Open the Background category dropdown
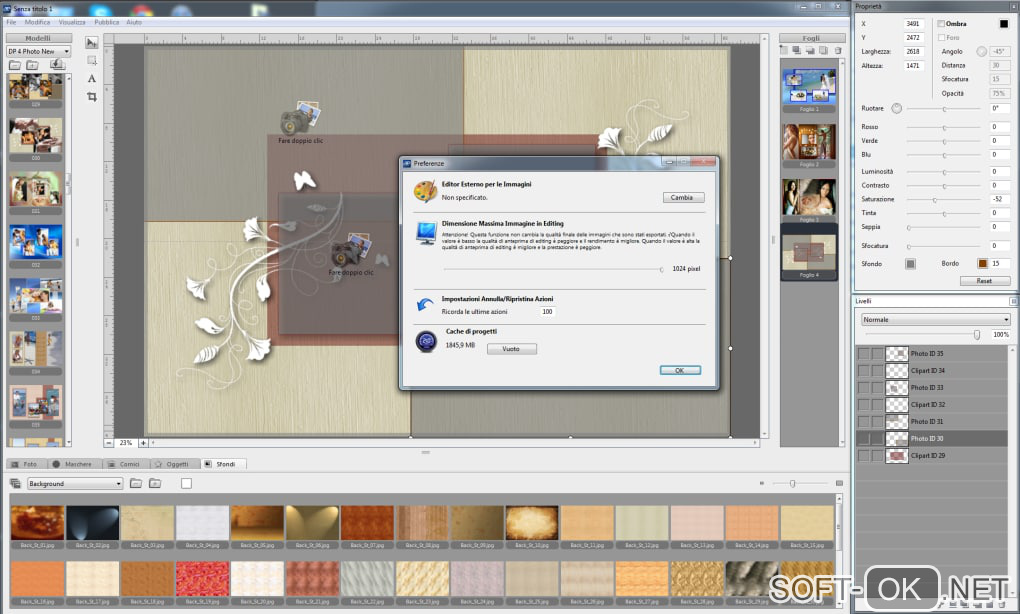 pyautogui.click(x=75, y=483)
